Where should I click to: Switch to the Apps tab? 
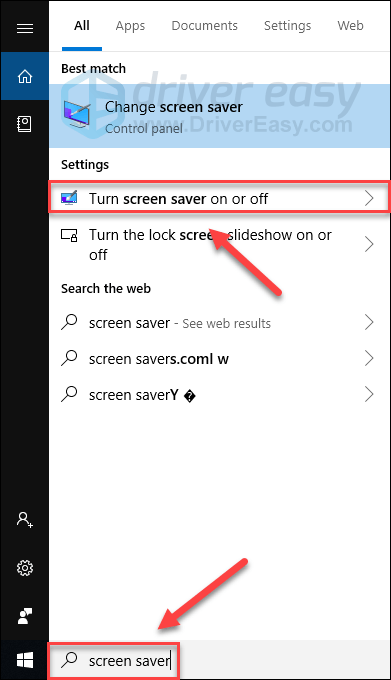click(x=130, y=26)
